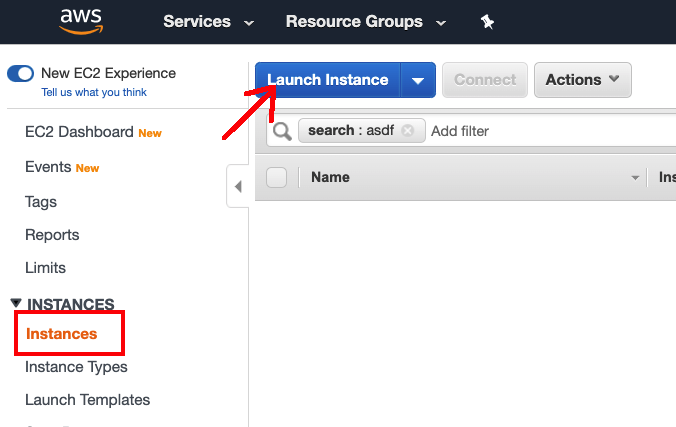Click the Launch Instance button
This screenshot has width=676, height=427.
(x=328, y=80)
